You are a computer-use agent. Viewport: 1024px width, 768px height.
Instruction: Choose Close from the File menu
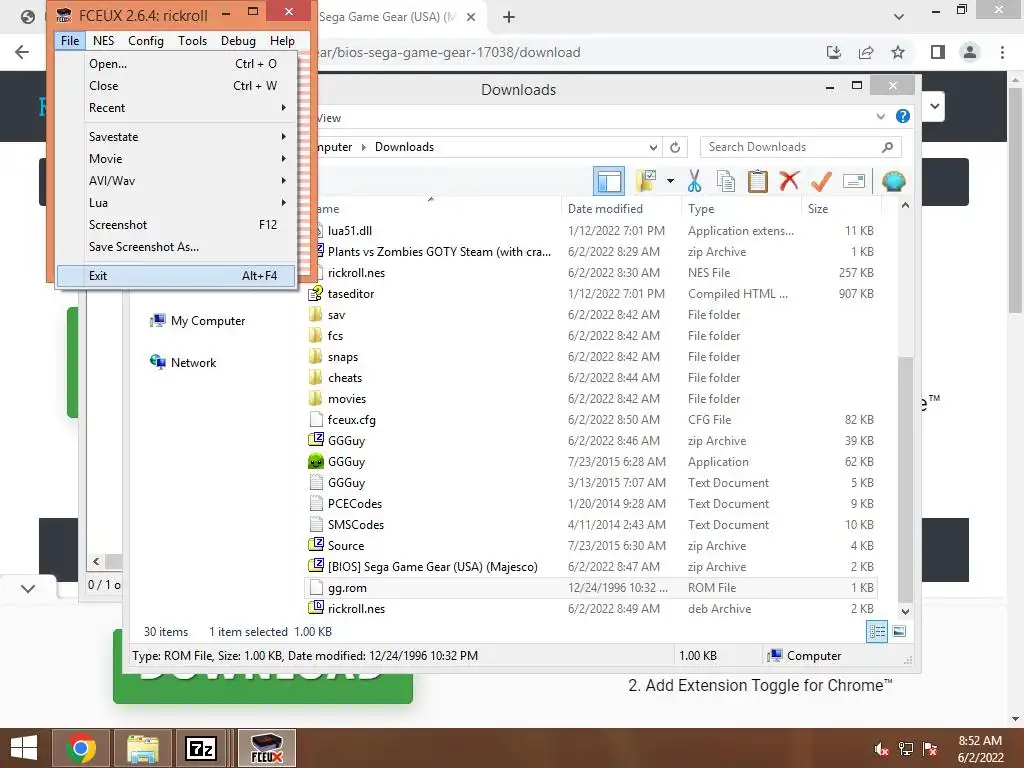point(176,86)
